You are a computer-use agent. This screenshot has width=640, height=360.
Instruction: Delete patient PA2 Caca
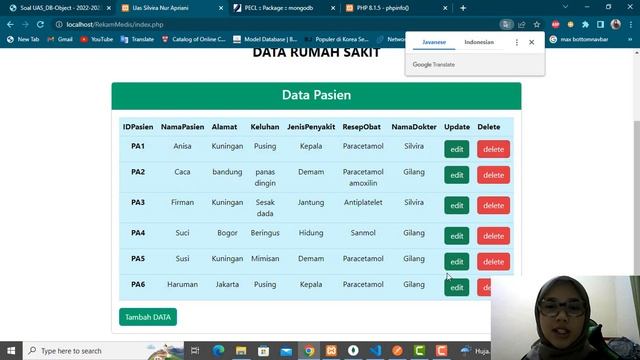click(x=493, y=175)
